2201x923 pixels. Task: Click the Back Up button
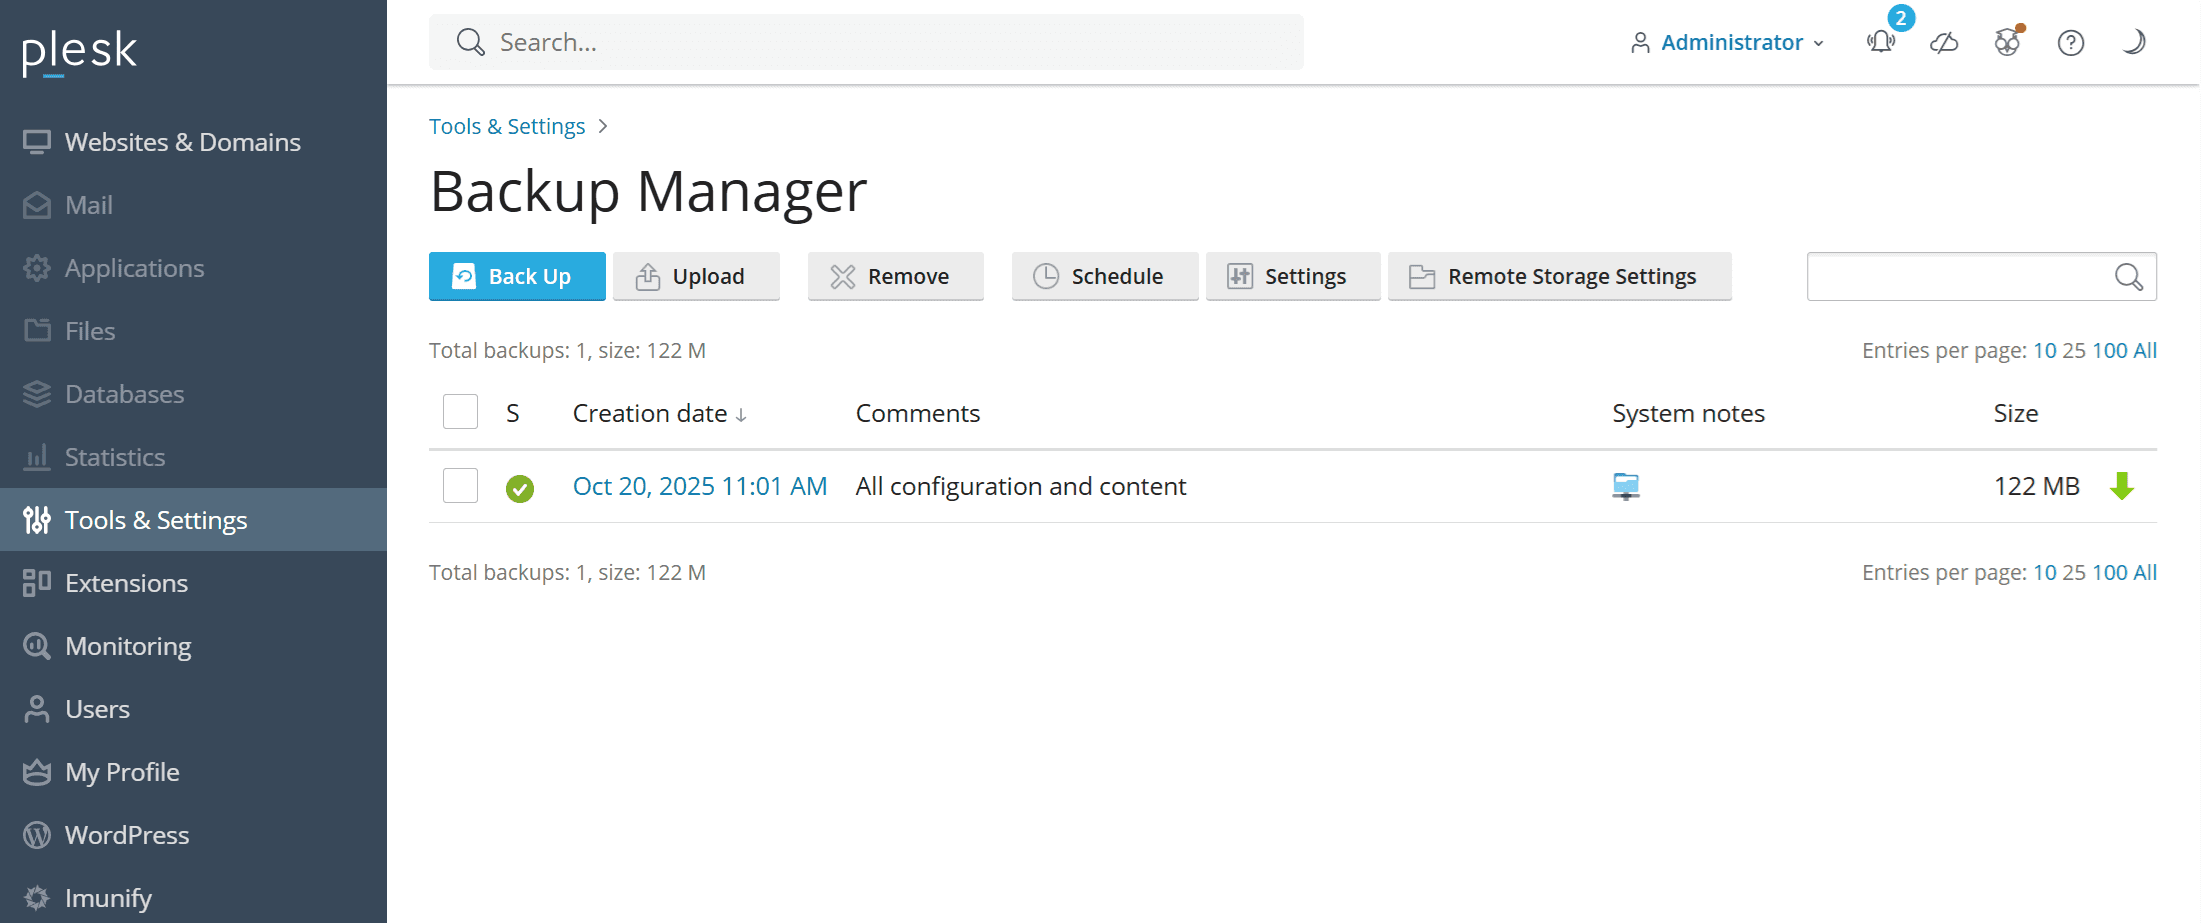(516, 276)
